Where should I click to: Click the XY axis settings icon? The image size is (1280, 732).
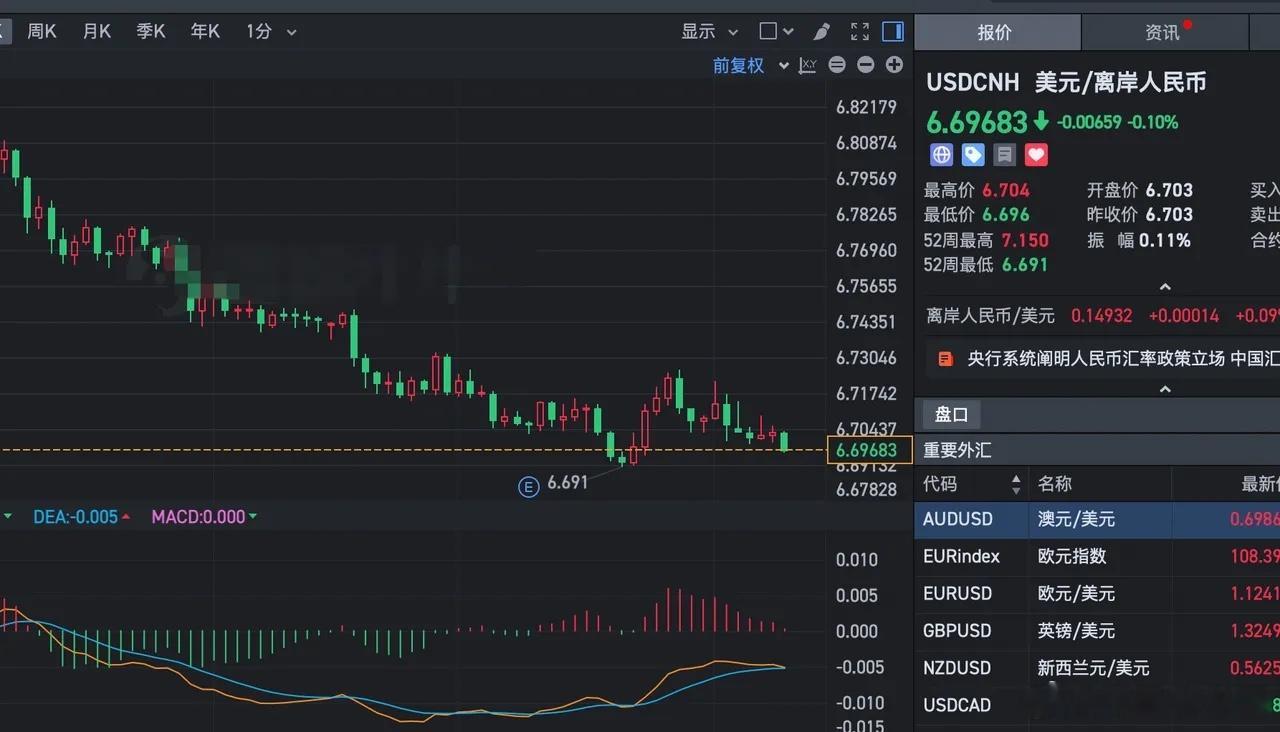point(808,65)
